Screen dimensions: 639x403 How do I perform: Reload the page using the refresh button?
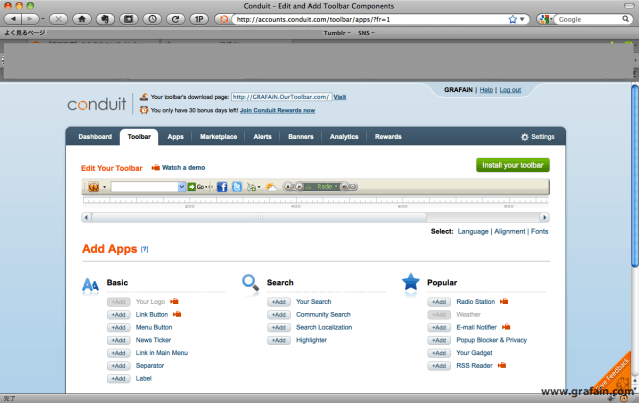click(176, 19)
